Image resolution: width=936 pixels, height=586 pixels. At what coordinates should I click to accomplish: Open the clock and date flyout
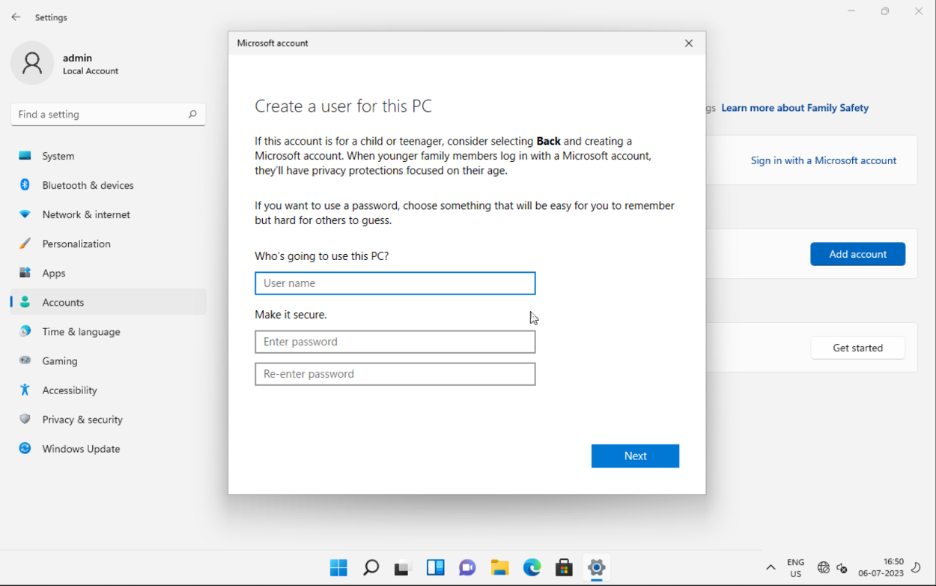(x=881, y=568)
